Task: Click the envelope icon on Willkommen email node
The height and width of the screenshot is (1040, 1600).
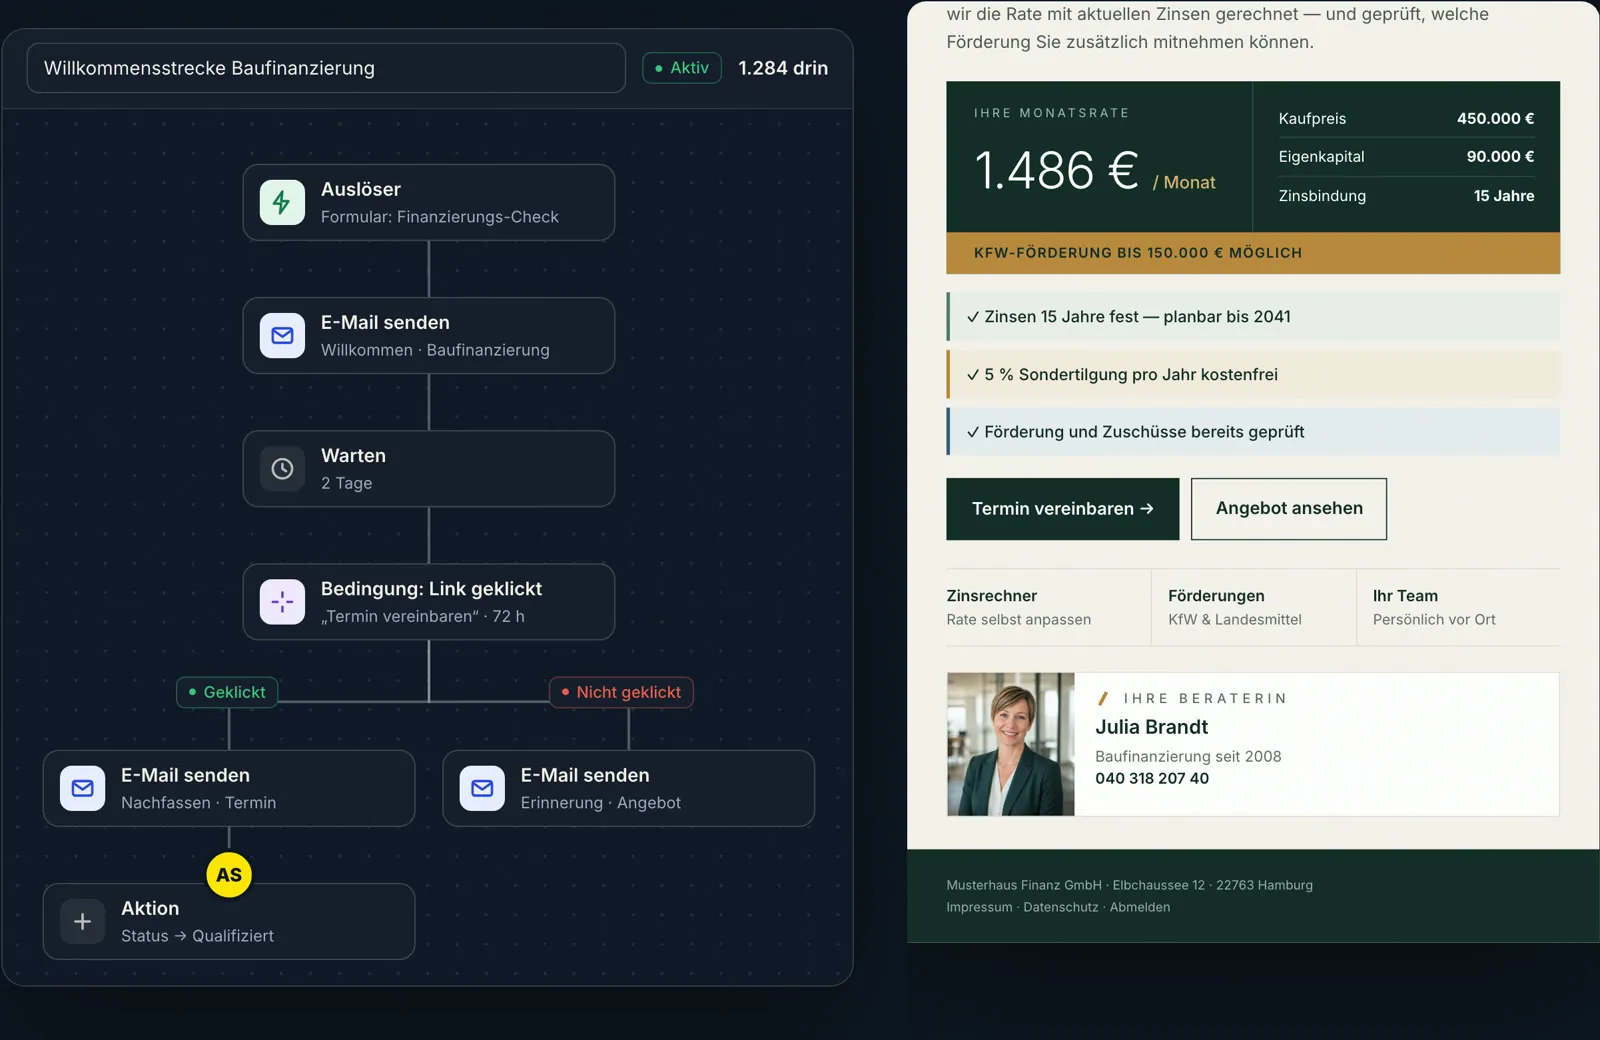Action: click(x=282, y=336)
